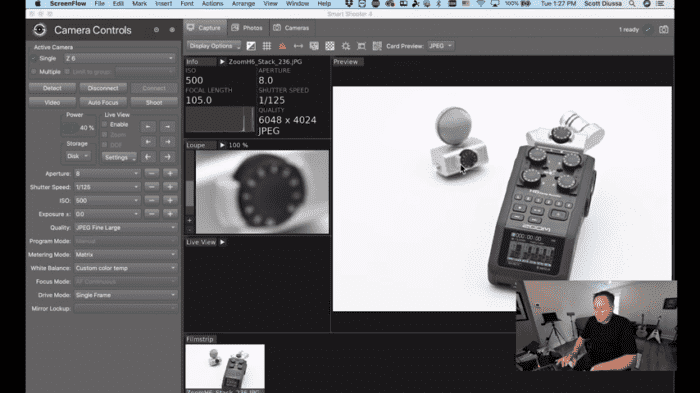Open the Metering Mode Matrix dropdown
The image size is (700, 393).
pyautogui.click(x=125, y=255)
